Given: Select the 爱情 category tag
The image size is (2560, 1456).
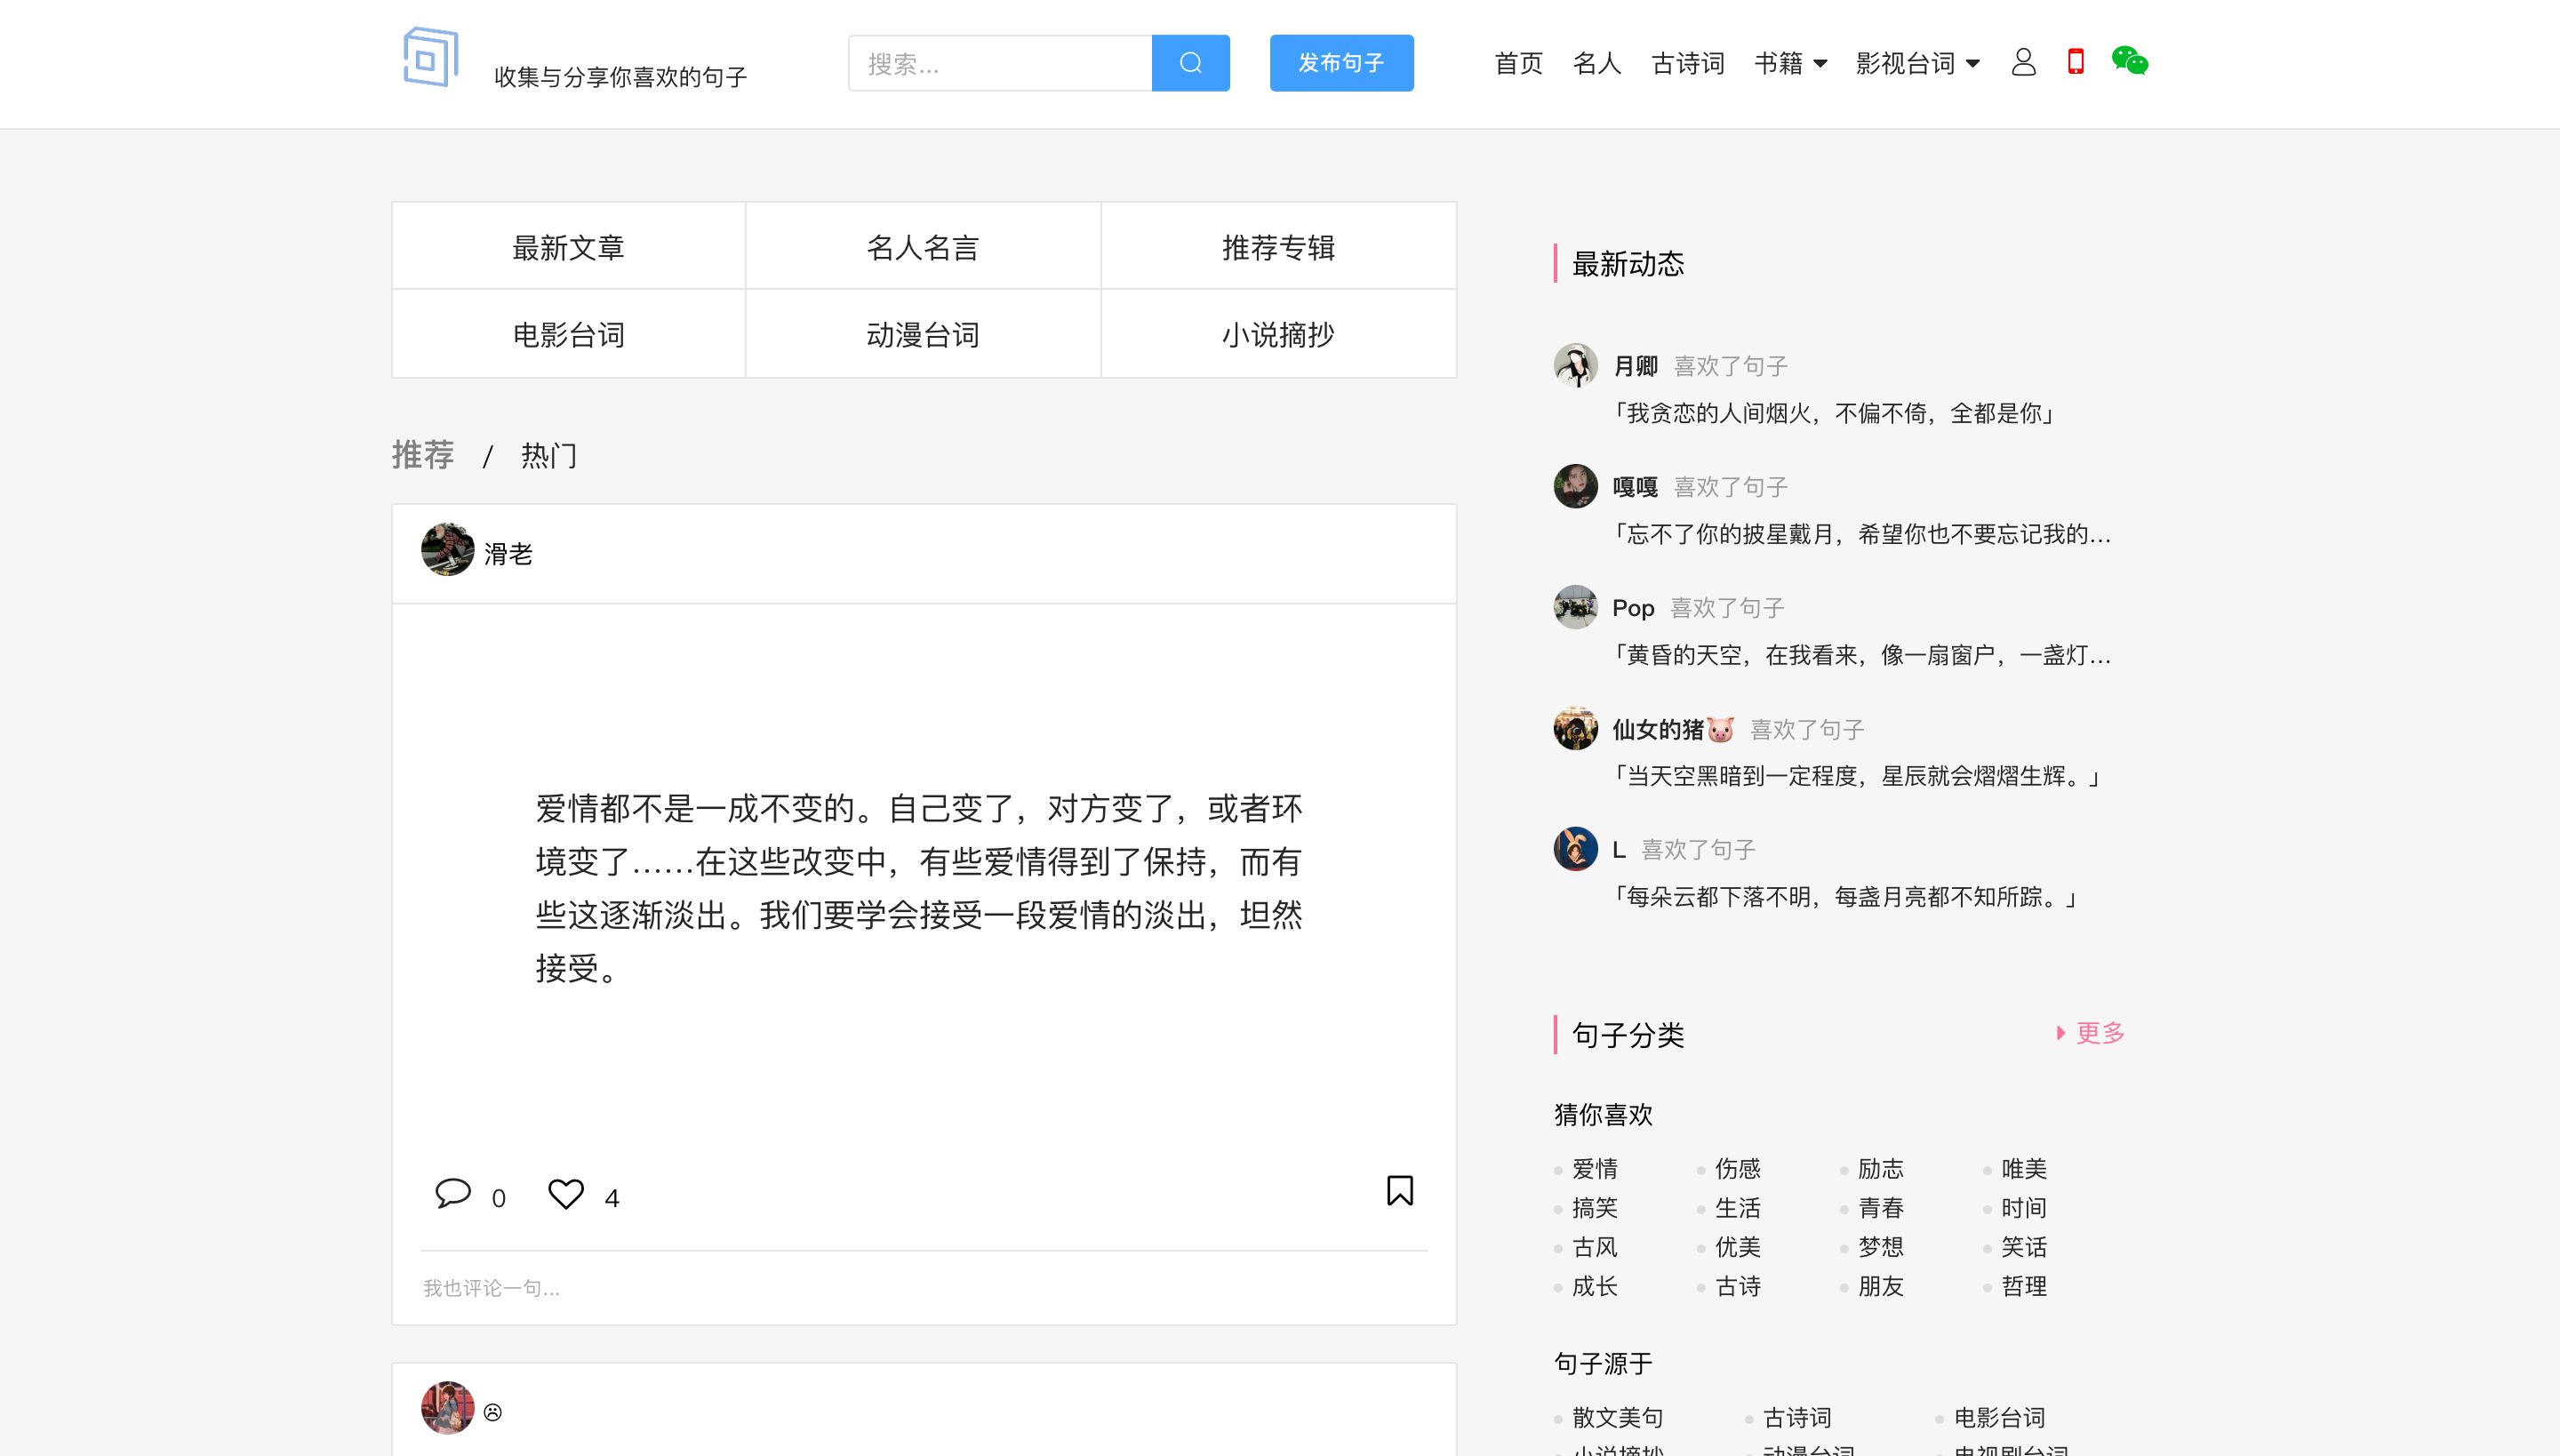Looking at the screenshot, I should click(x=1594, y=1168).
